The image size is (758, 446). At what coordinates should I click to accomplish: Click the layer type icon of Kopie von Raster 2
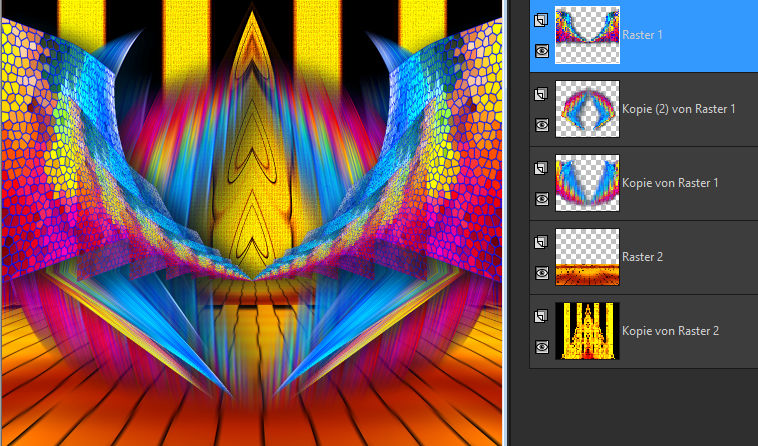pyautogui.click(x=541, y=316)
